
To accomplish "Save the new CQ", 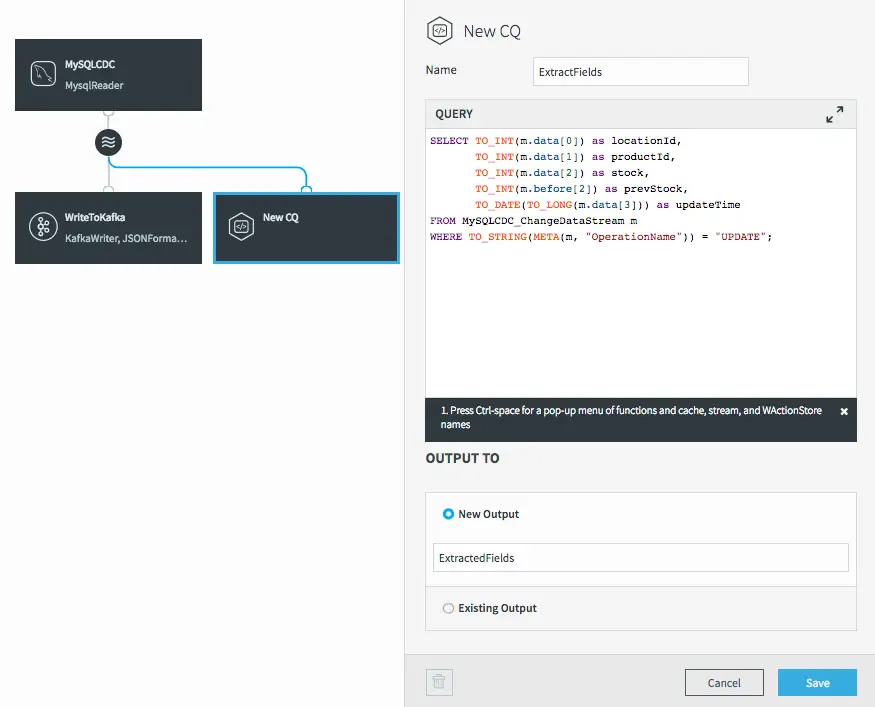I will click(817, 682).
